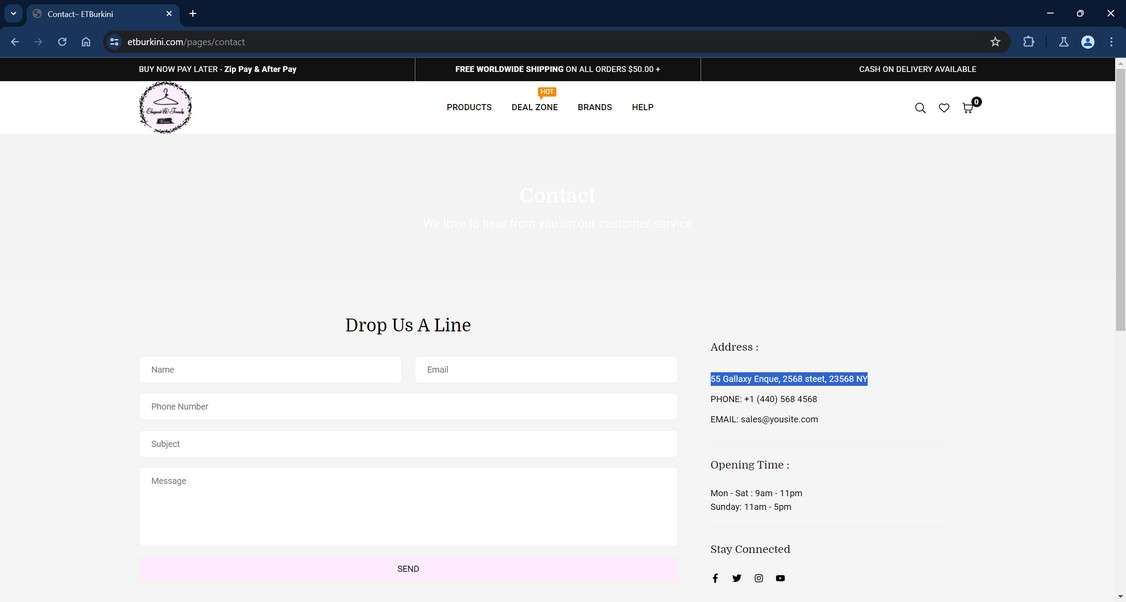Click the email sales@yousite.com
Screen dimensions: 1126x602
779,420
